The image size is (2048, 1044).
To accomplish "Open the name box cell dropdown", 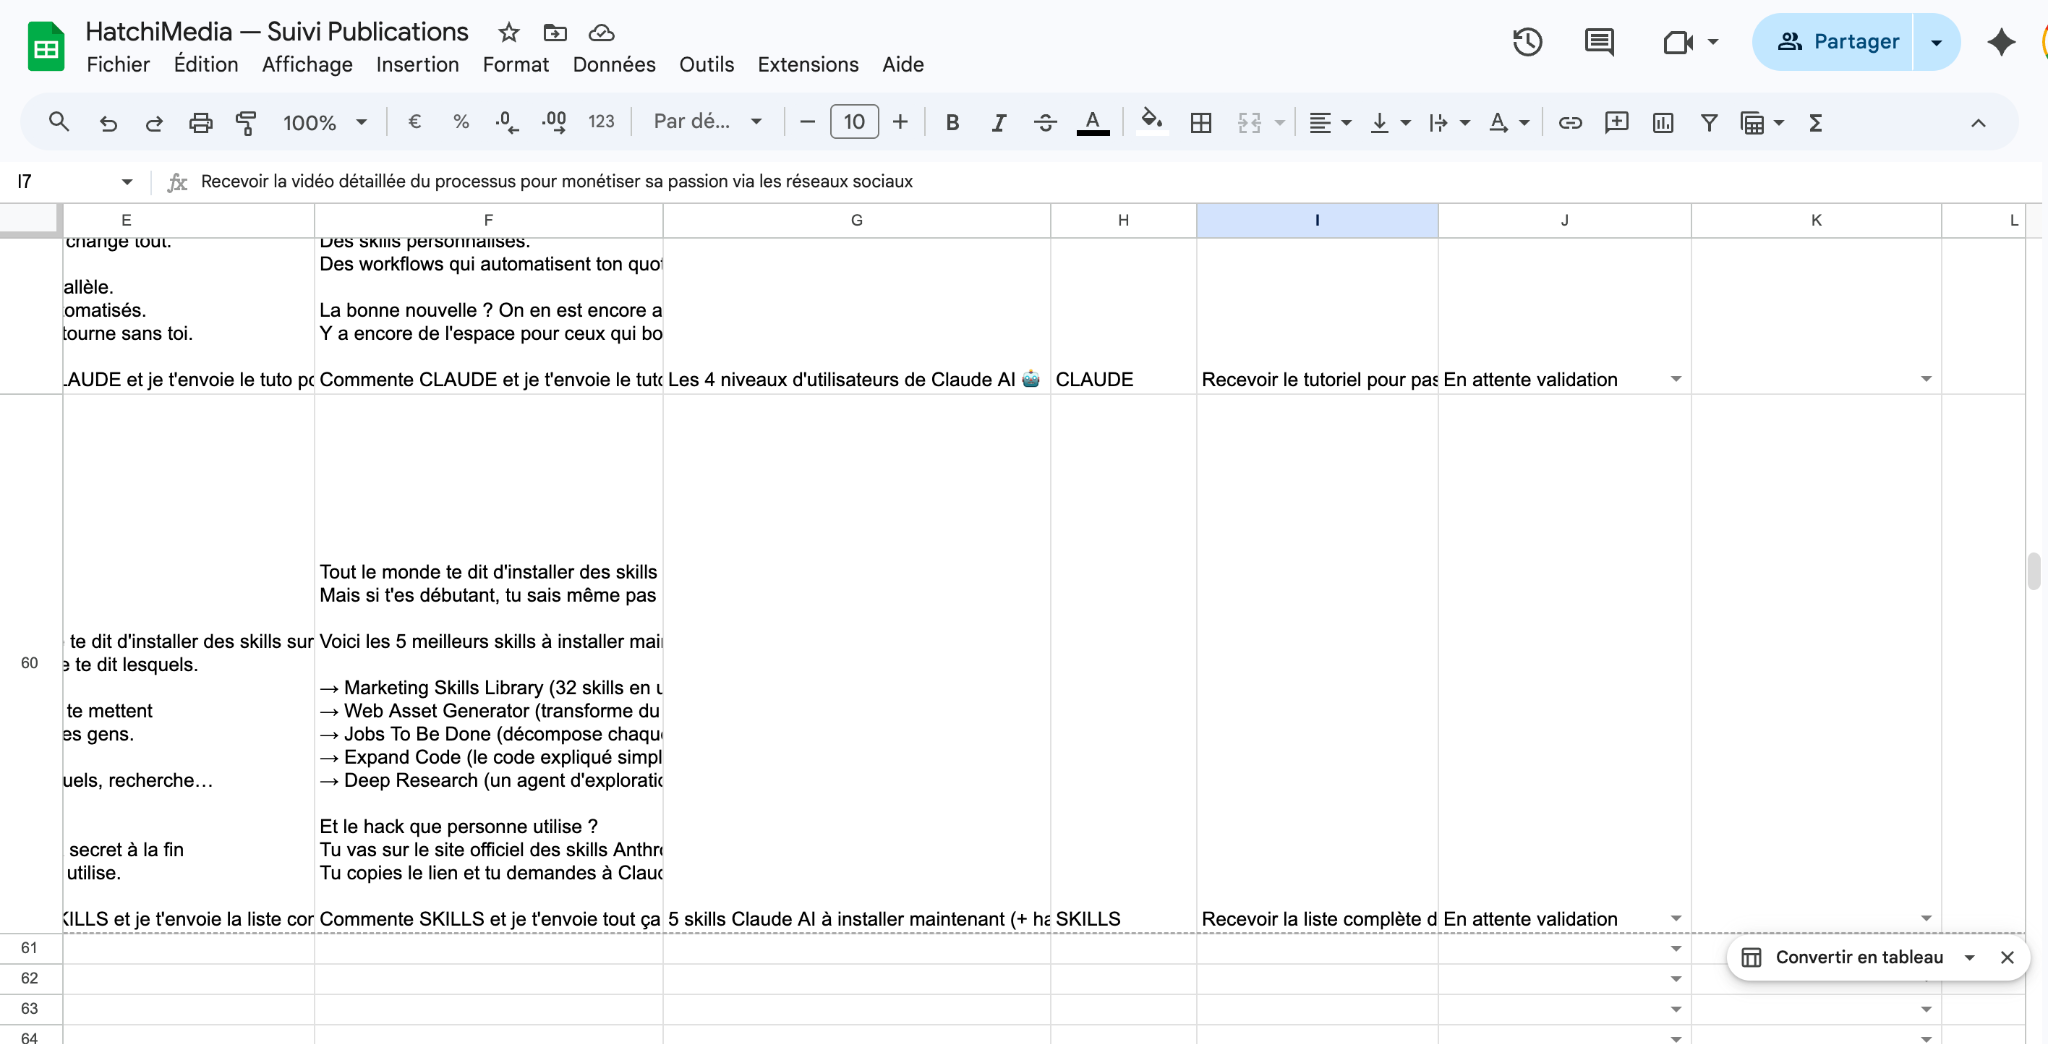I will pos(127,181).
